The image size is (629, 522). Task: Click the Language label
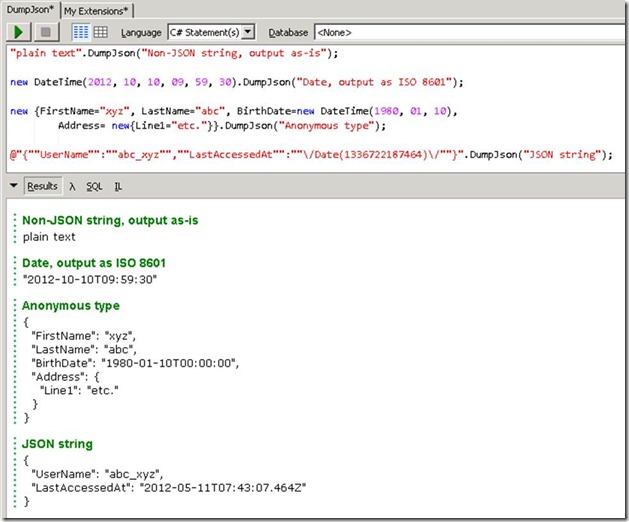141,33
